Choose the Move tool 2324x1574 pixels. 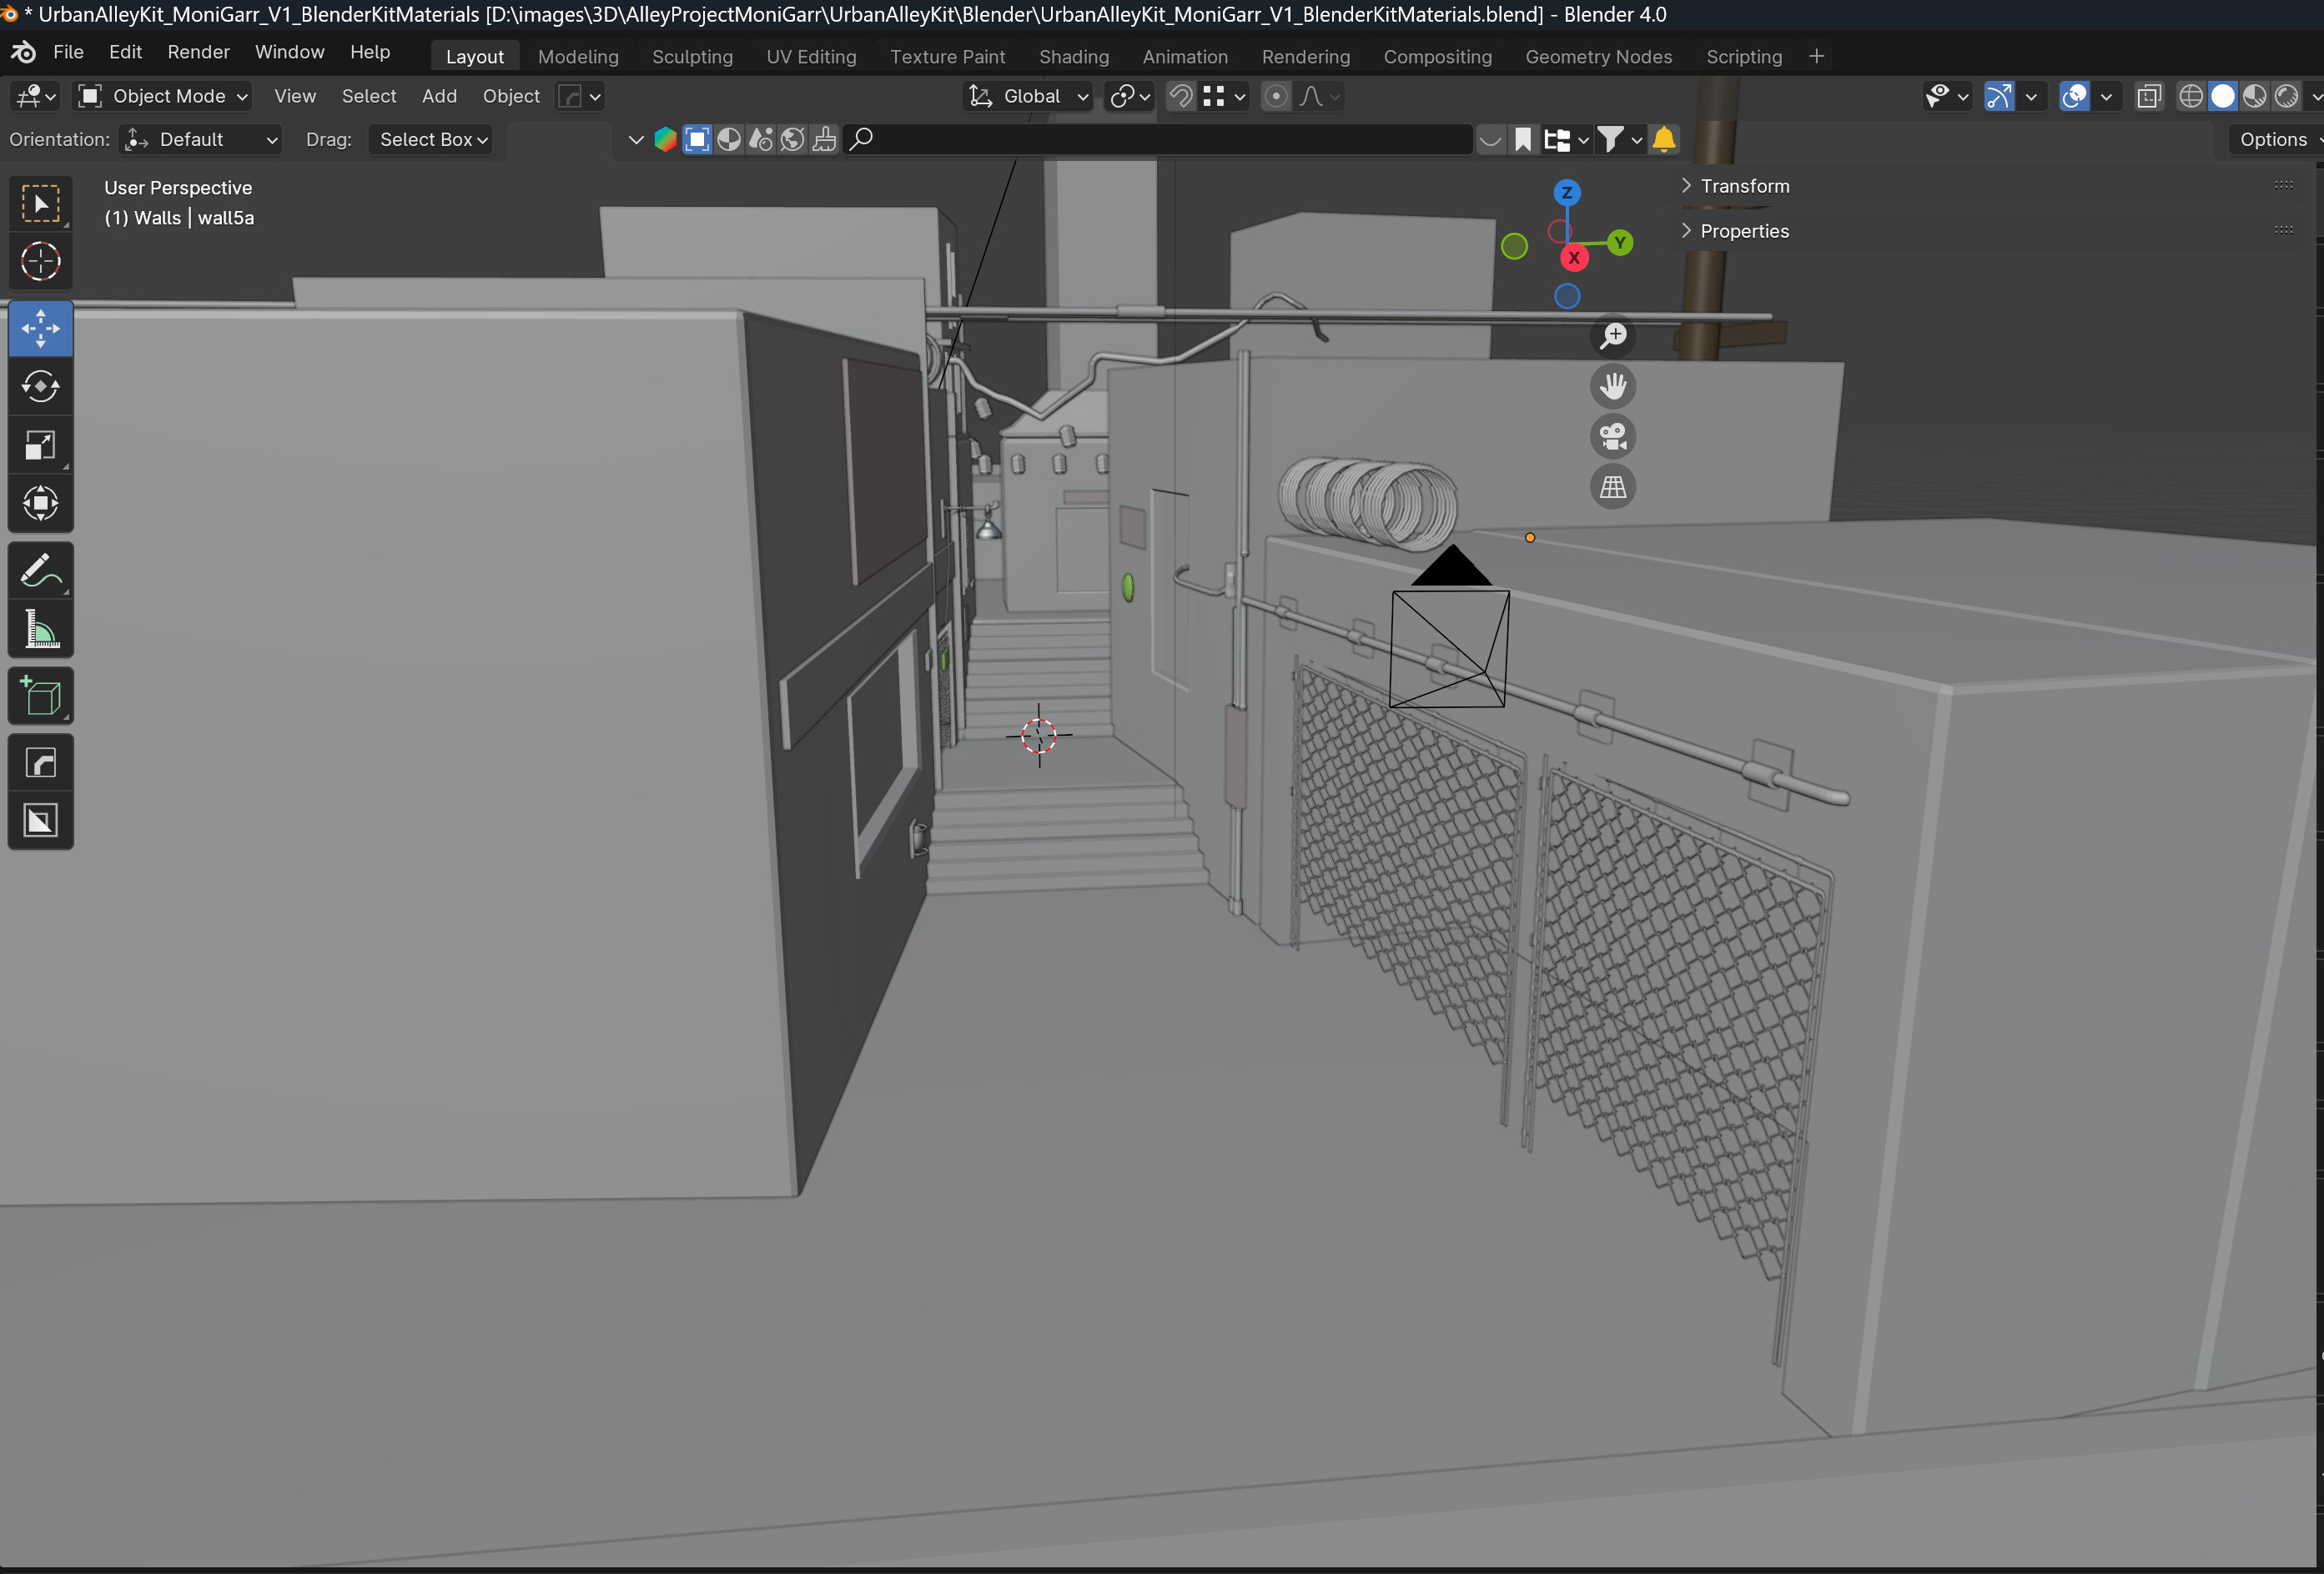[x=41, y=328]
